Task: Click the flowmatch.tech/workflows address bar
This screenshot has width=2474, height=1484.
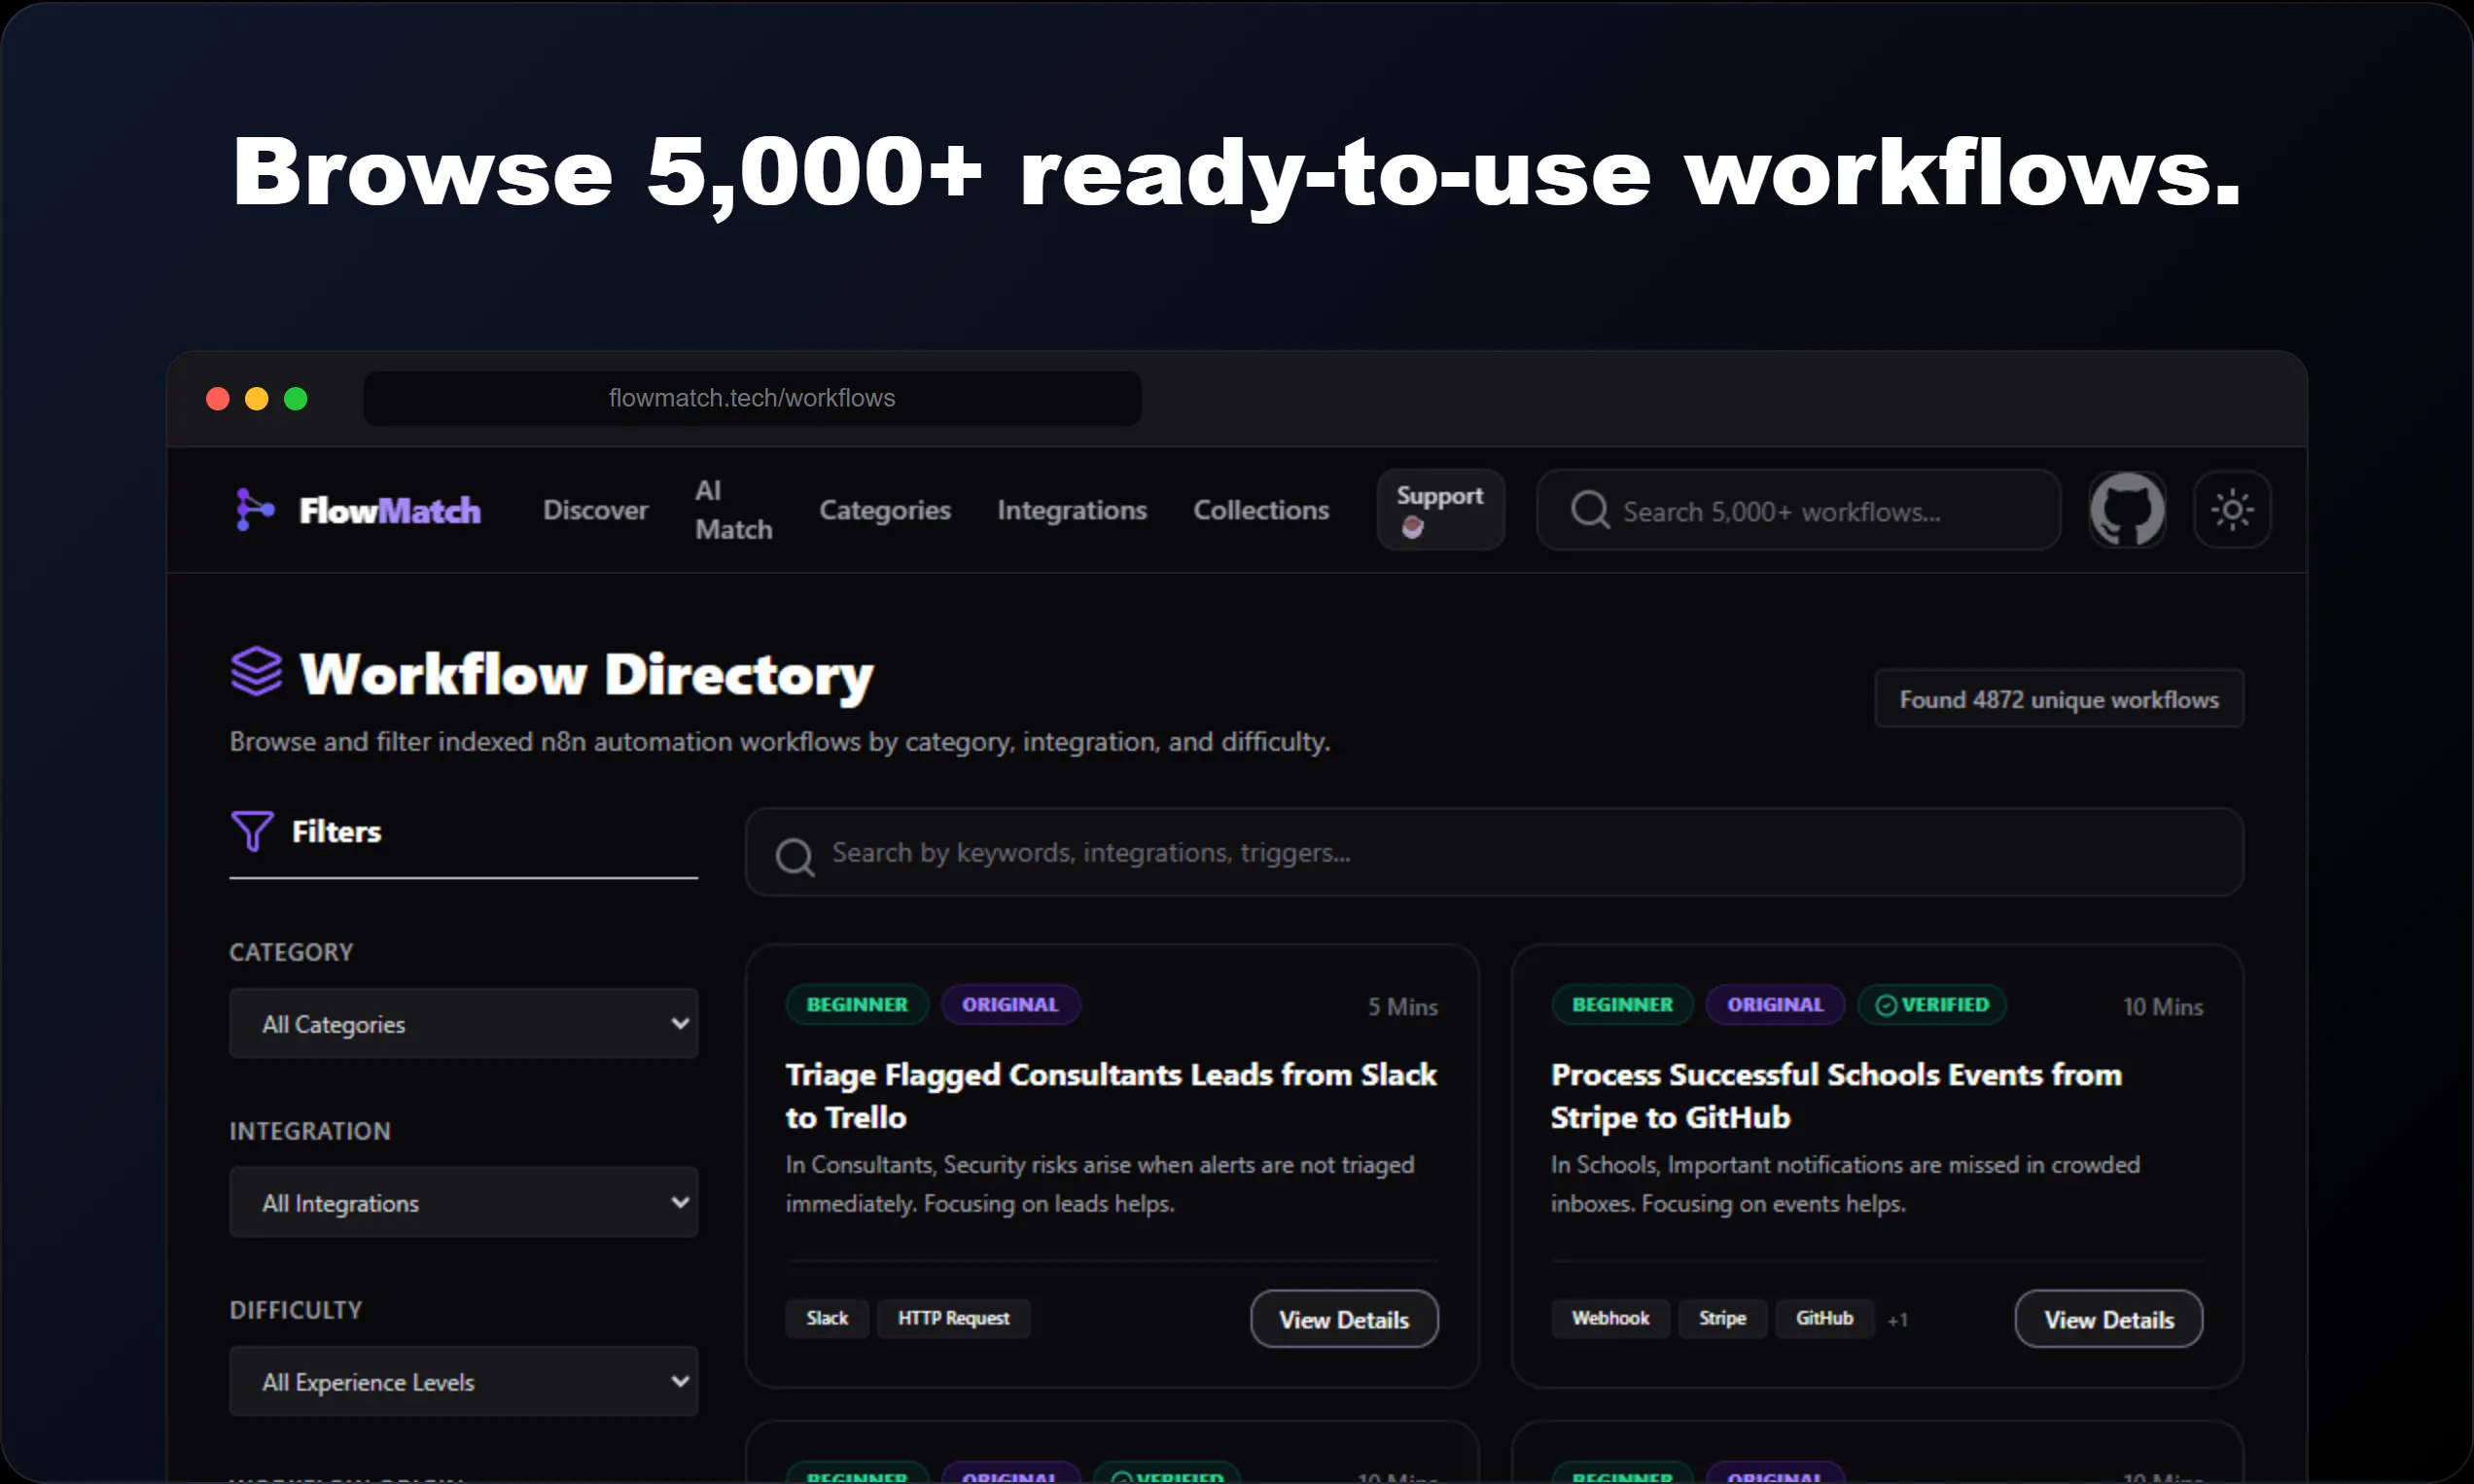Action: tap(752, 399)
